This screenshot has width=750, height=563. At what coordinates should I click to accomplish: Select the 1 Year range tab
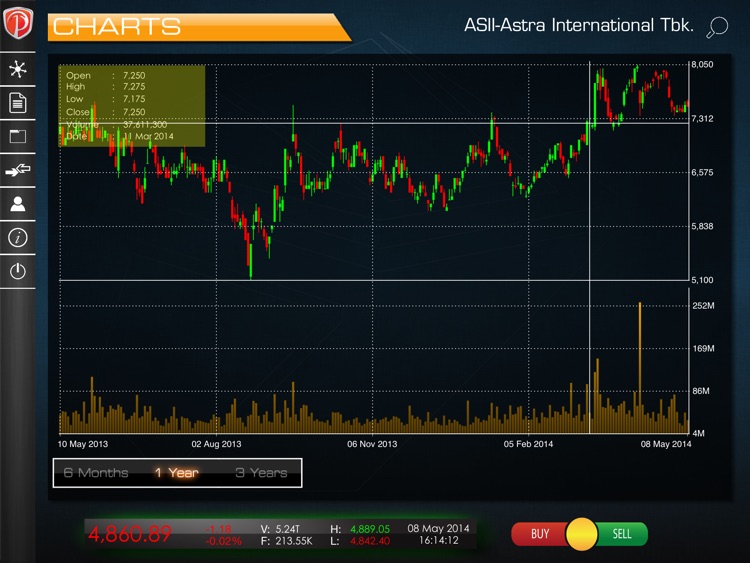pyautogui.click(x=176, y=473)
